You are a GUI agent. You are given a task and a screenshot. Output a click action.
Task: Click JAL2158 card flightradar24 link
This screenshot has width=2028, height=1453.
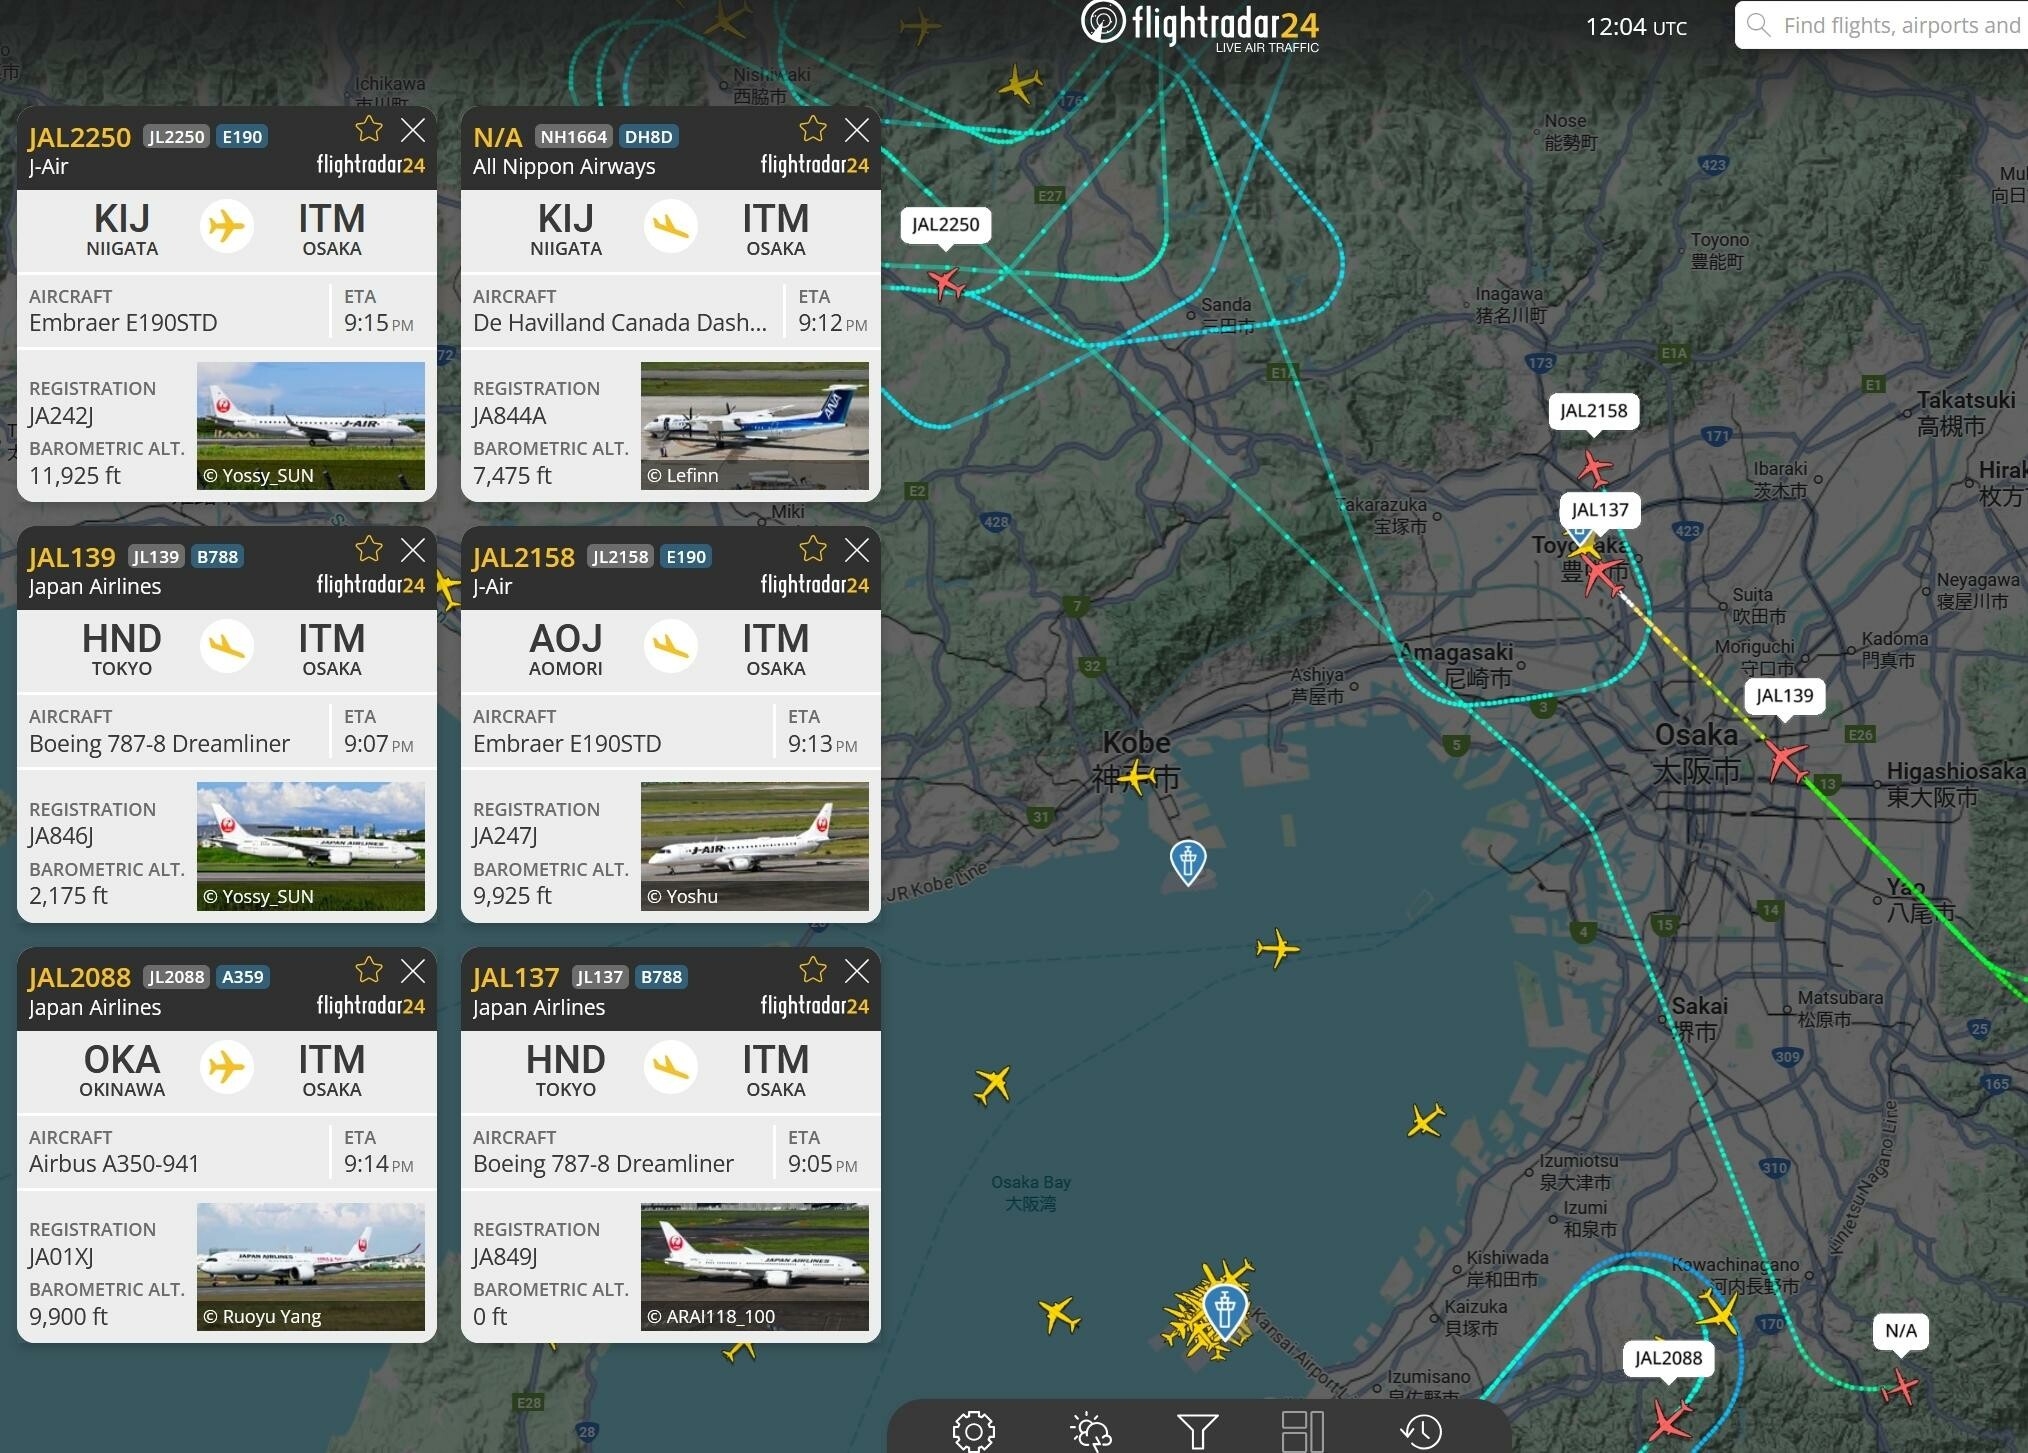[x=814, y=585]
